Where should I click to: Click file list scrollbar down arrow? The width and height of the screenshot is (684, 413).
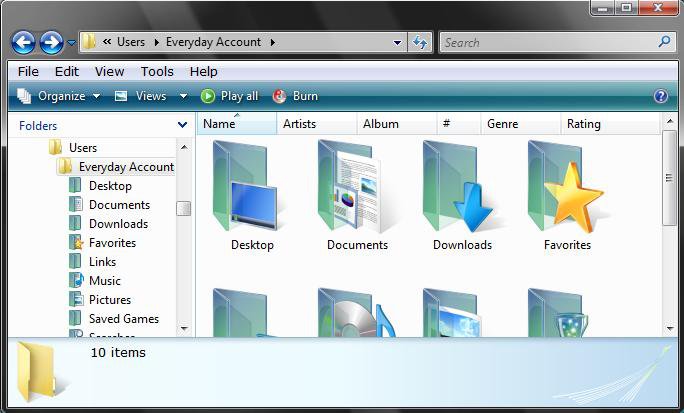pyautogui.click(x=670, y=328)
